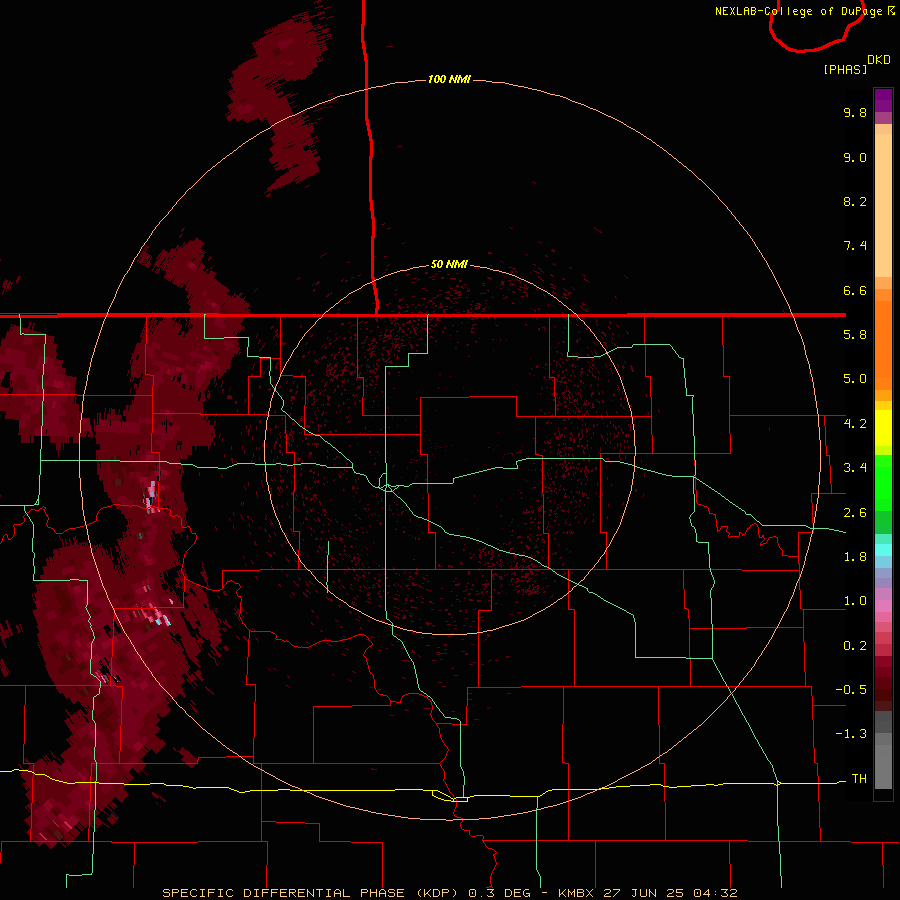This screenshot has width=900, height=900.
Task: Click the 50 NMI range ring label
Action: (x=449, y=264)
